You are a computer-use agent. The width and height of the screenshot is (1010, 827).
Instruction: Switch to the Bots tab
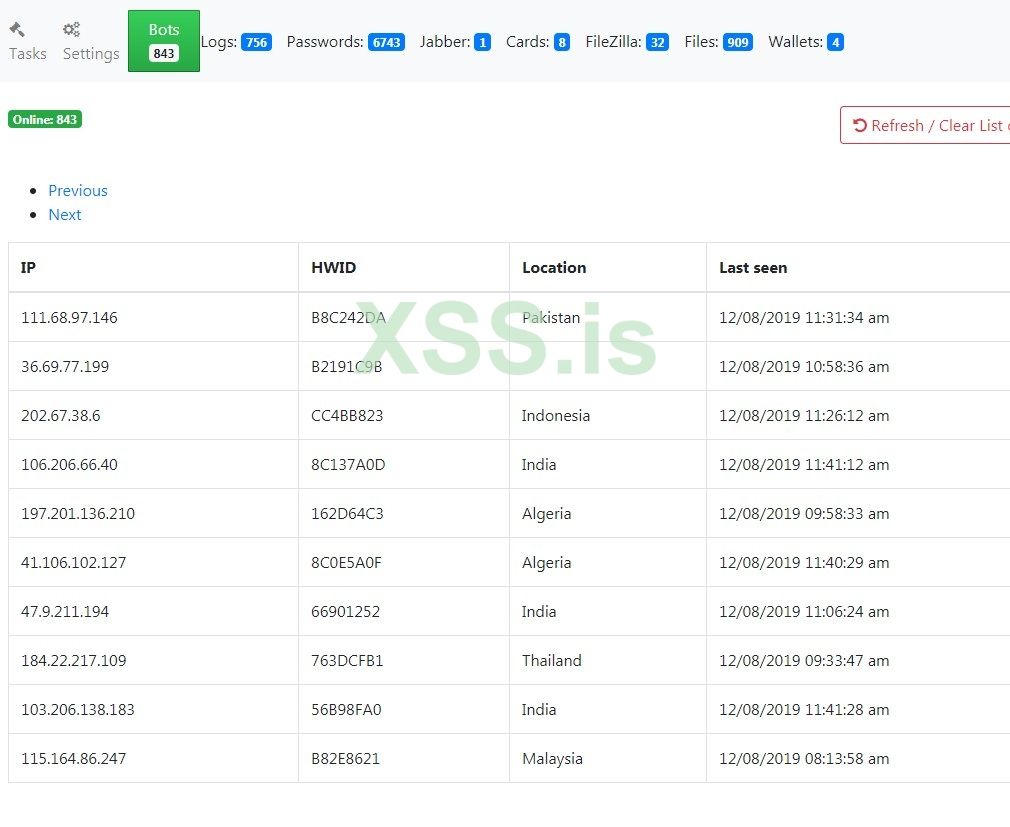pos(163,40)
